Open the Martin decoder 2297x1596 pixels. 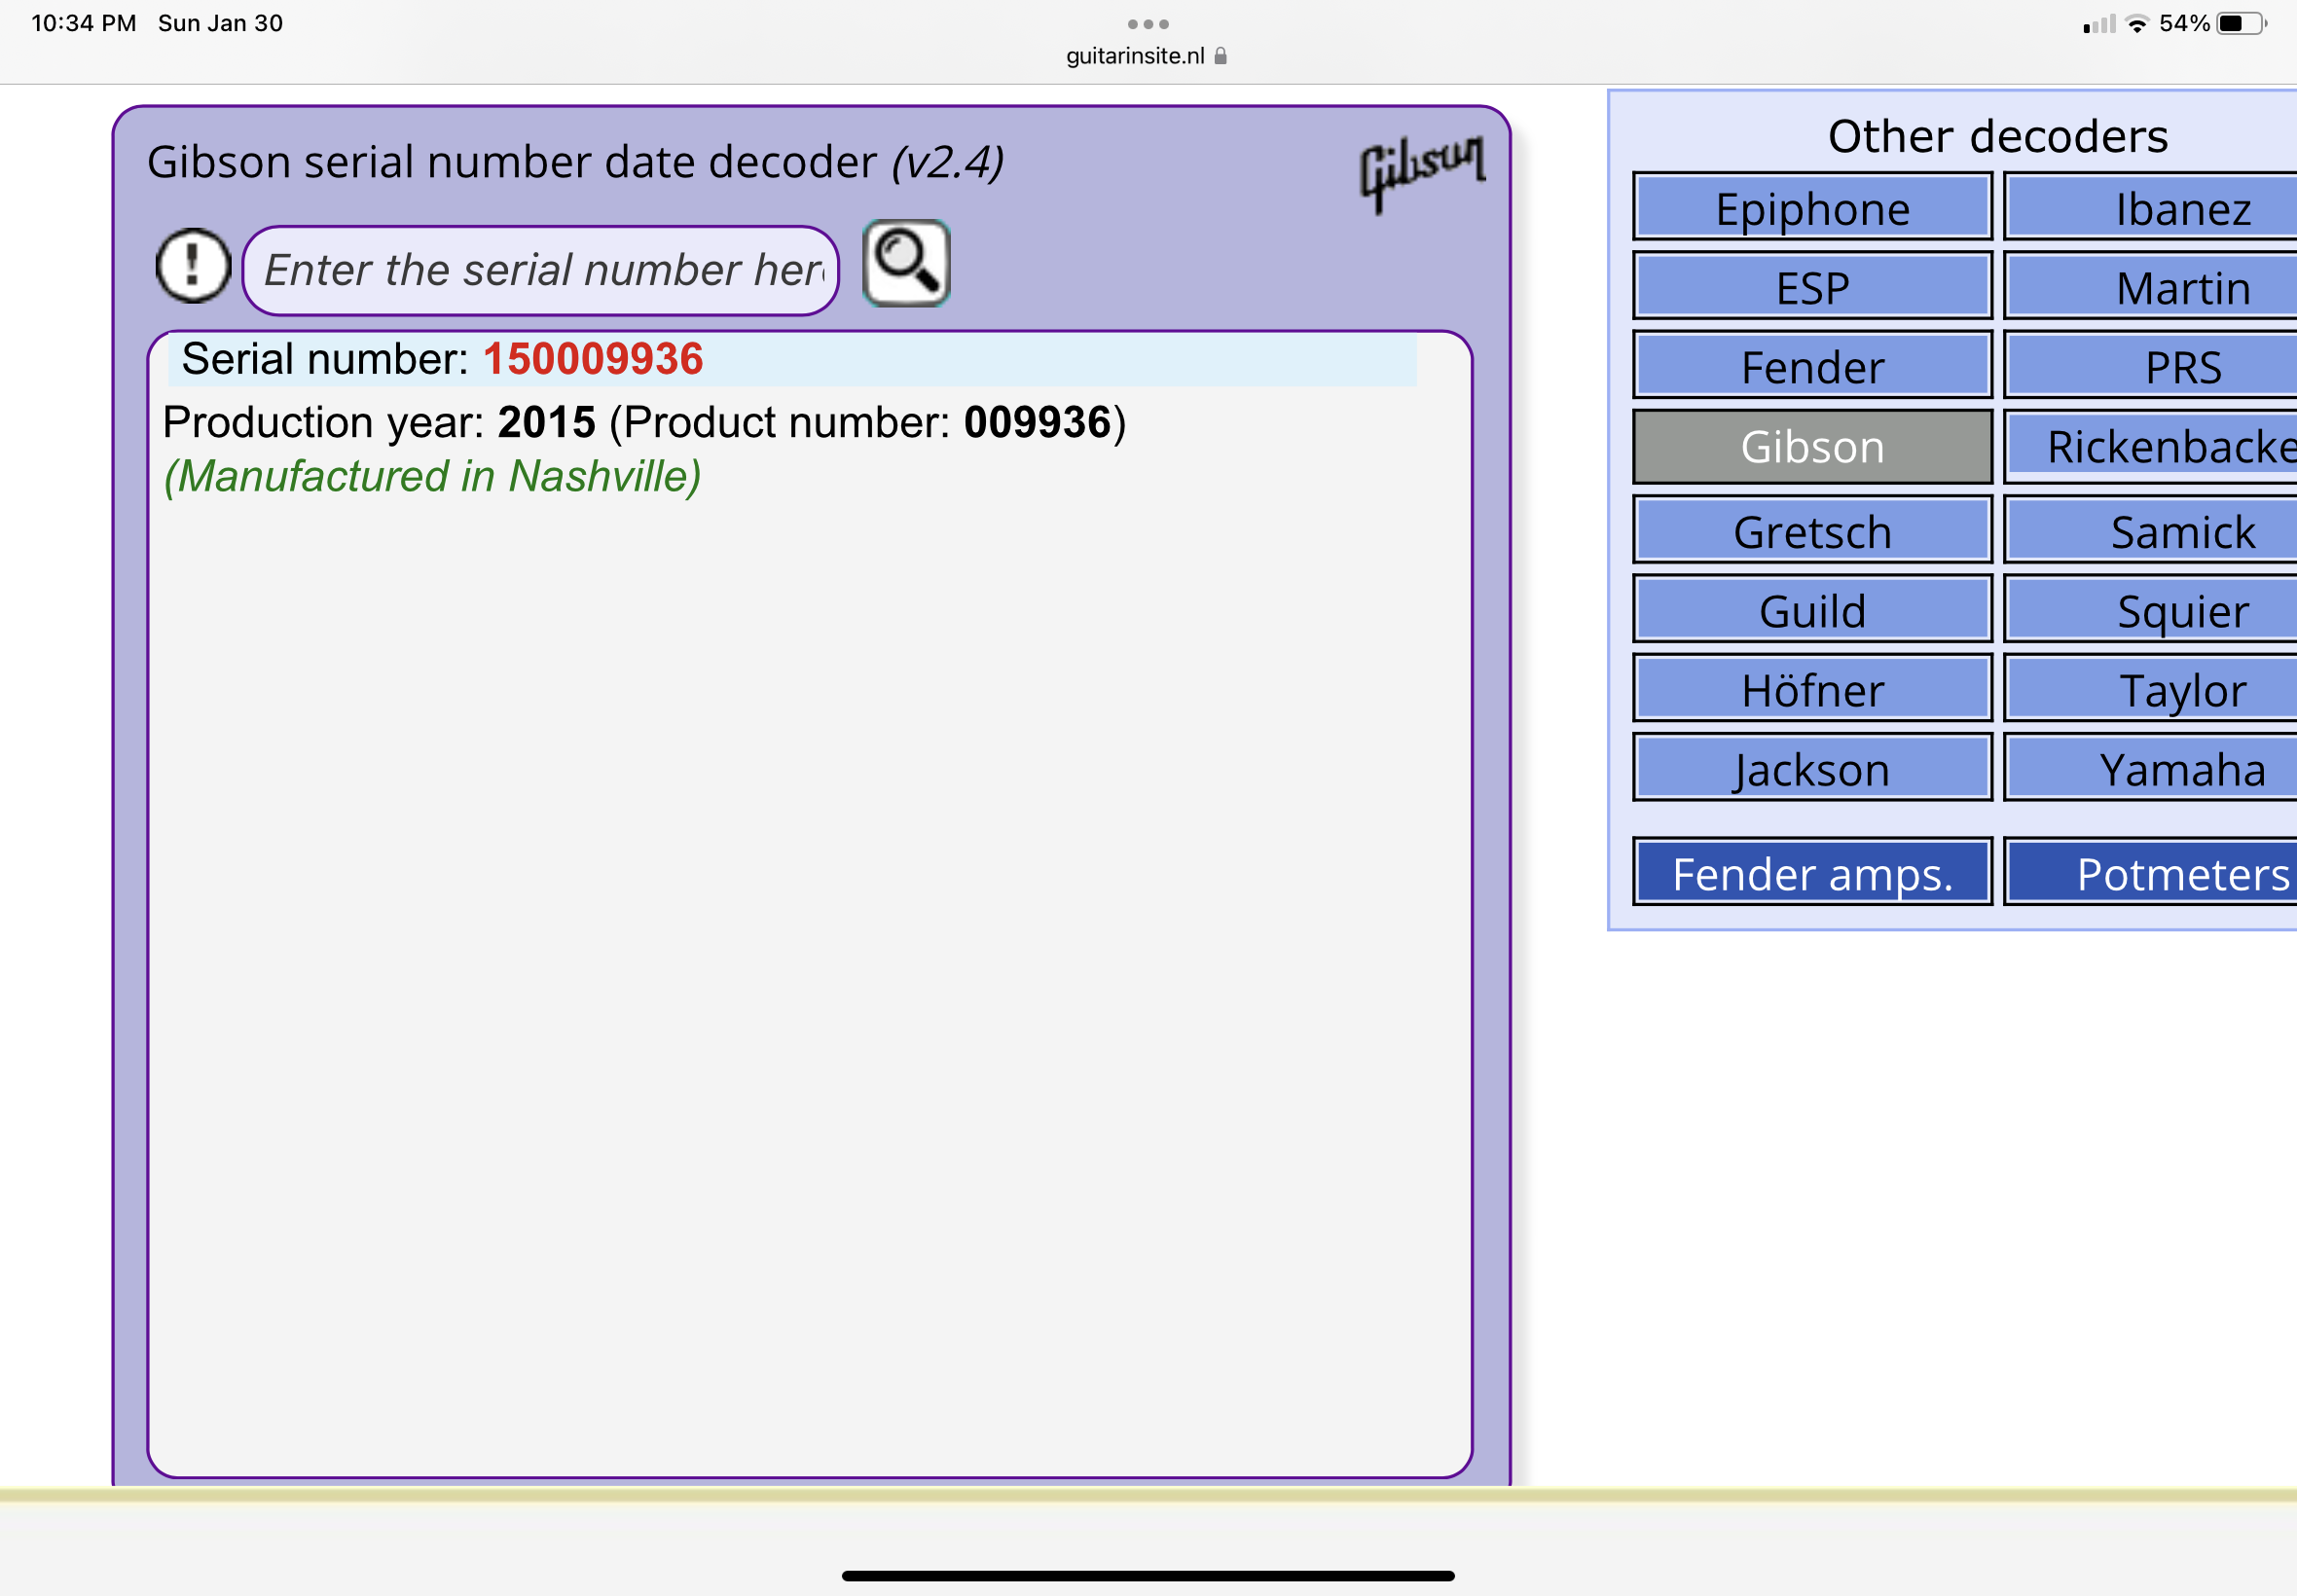coord(2151,286)
